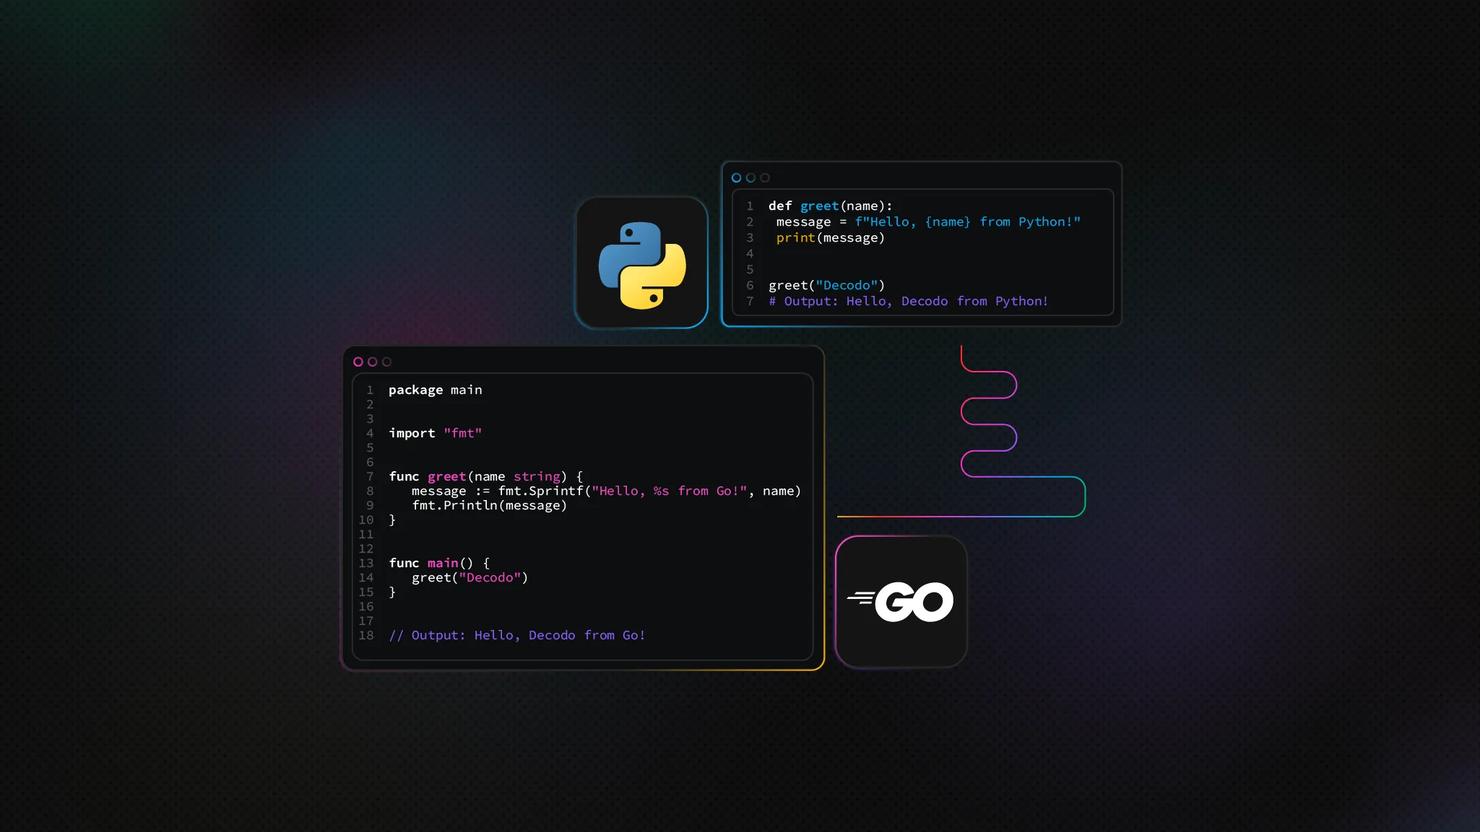This screenshot has height=832, width=1480.
Task: Click the third dot in Python code window
Action: [765, 178]
